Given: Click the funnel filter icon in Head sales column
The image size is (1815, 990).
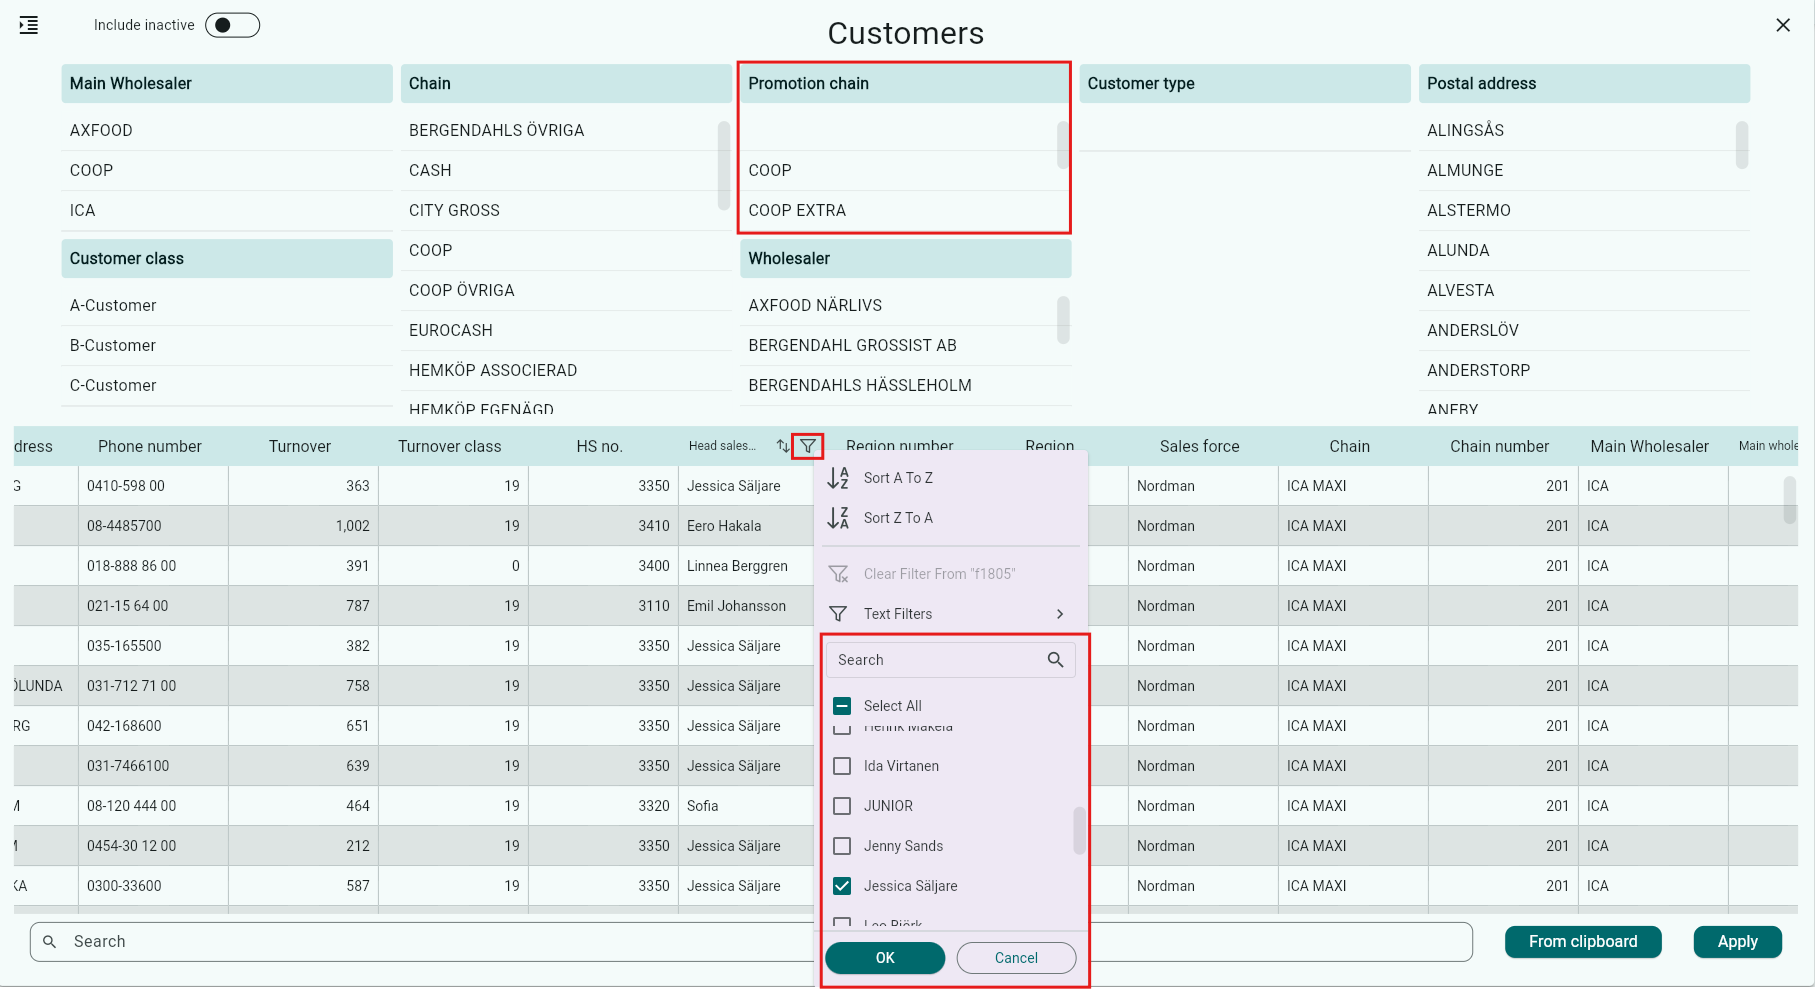Looking at the screenshot, I should [x=808, y=446].
